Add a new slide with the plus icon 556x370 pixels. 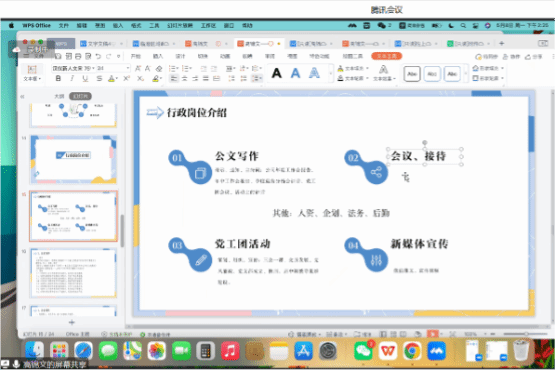(72, 322)
